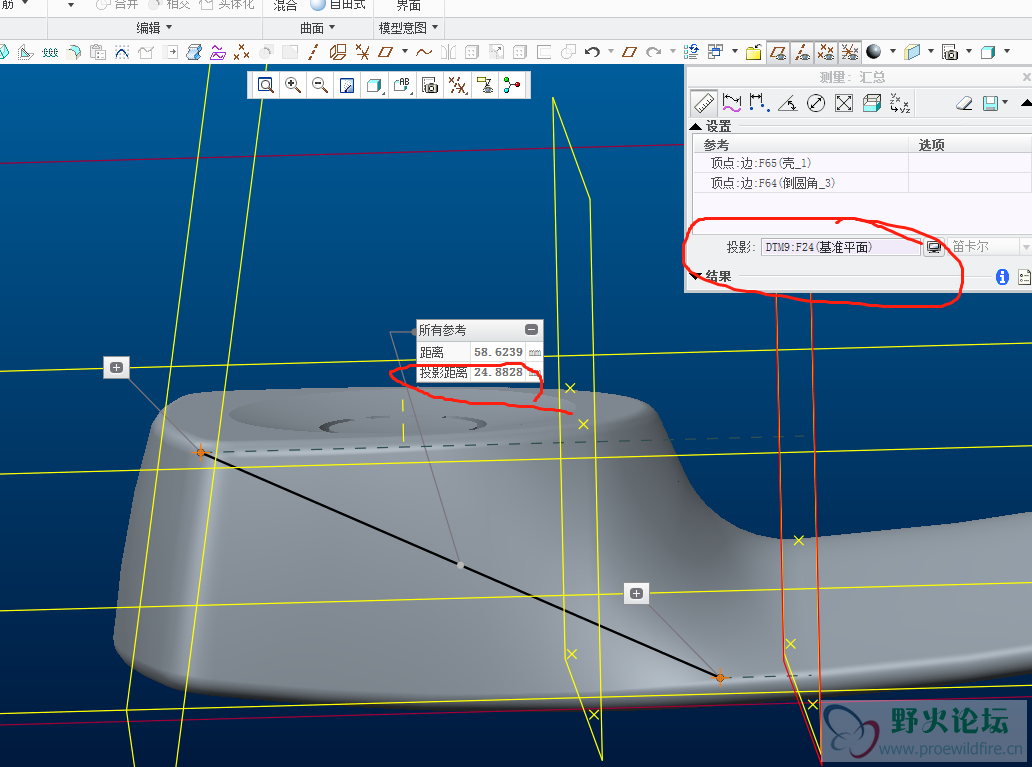Open the datum plane dropdown arrow
Viewport: 1032px width, 767px height.
click(x=405, y=51)
